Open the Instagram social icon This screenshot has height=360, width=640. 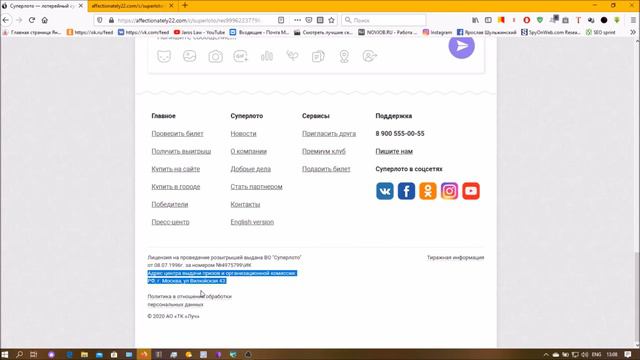click(x=449, y=191)
